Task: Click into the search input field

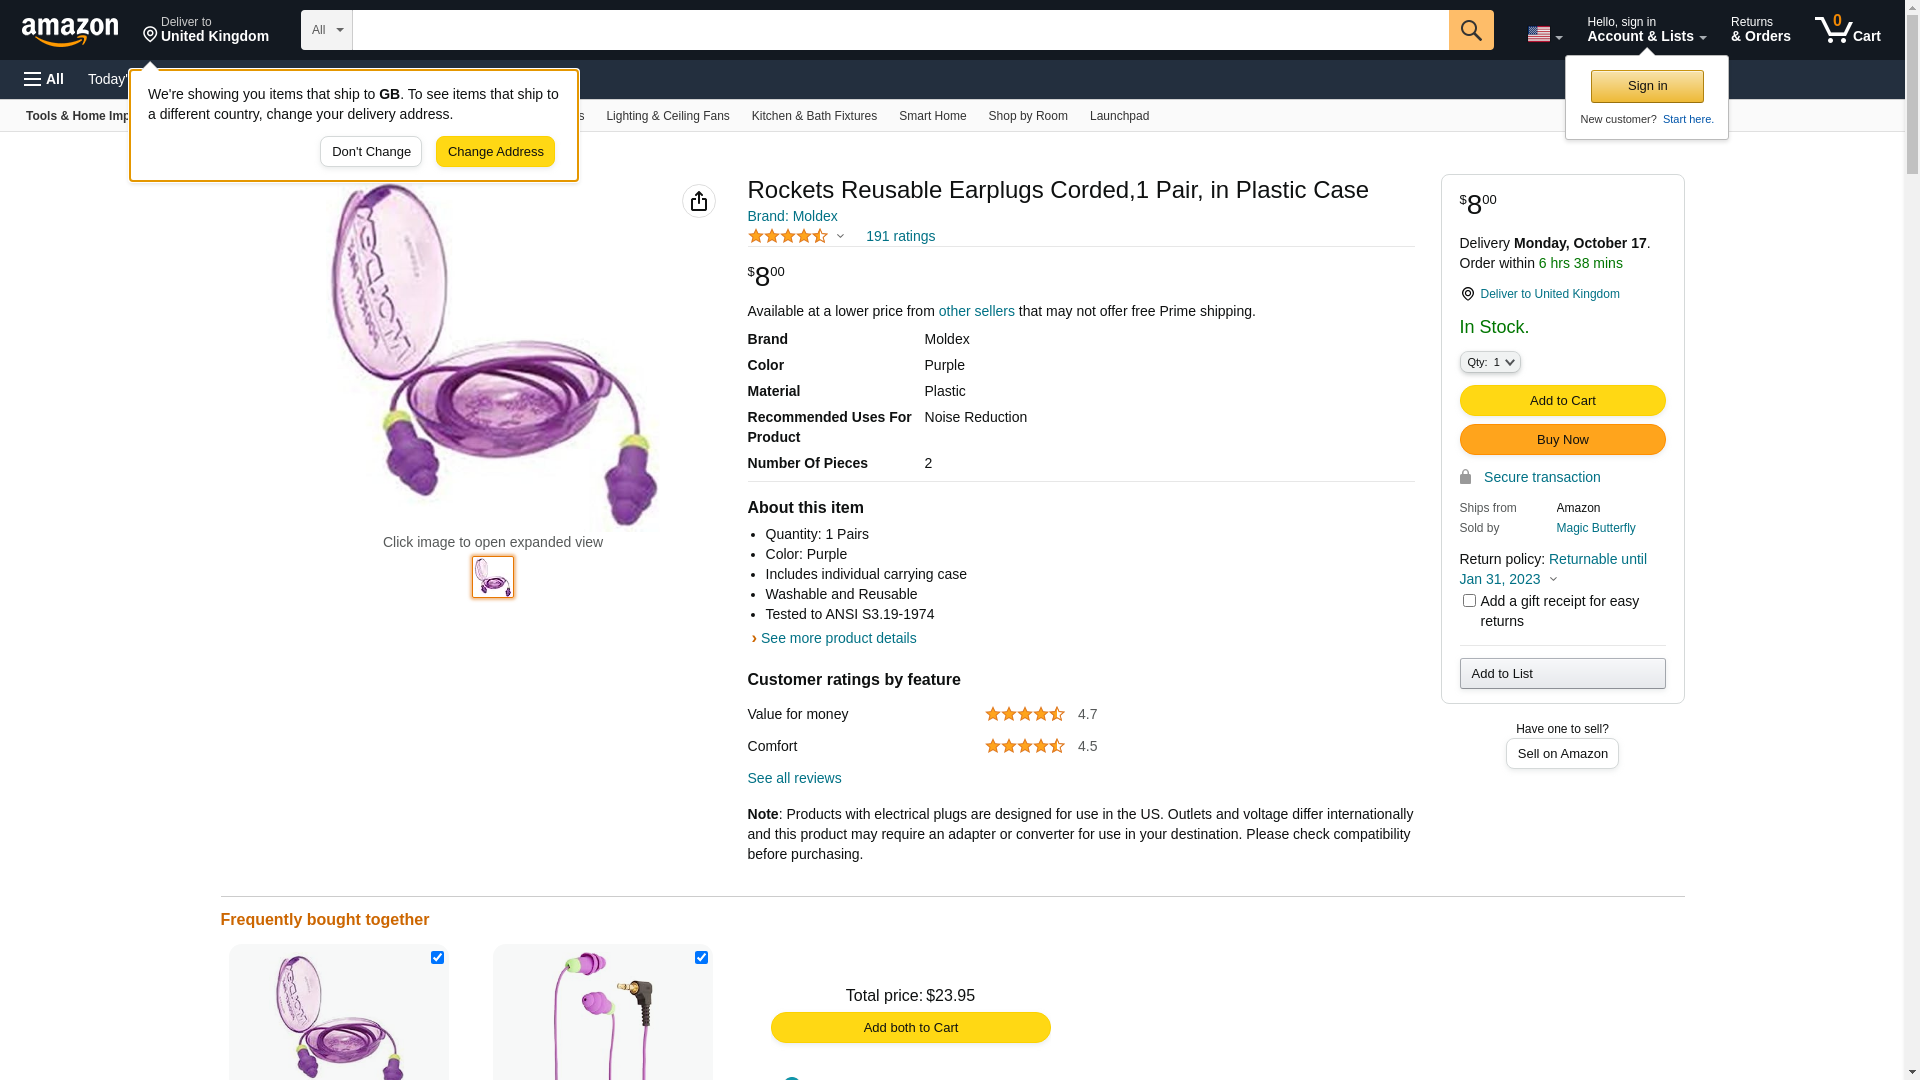Action: coord(900,30)
